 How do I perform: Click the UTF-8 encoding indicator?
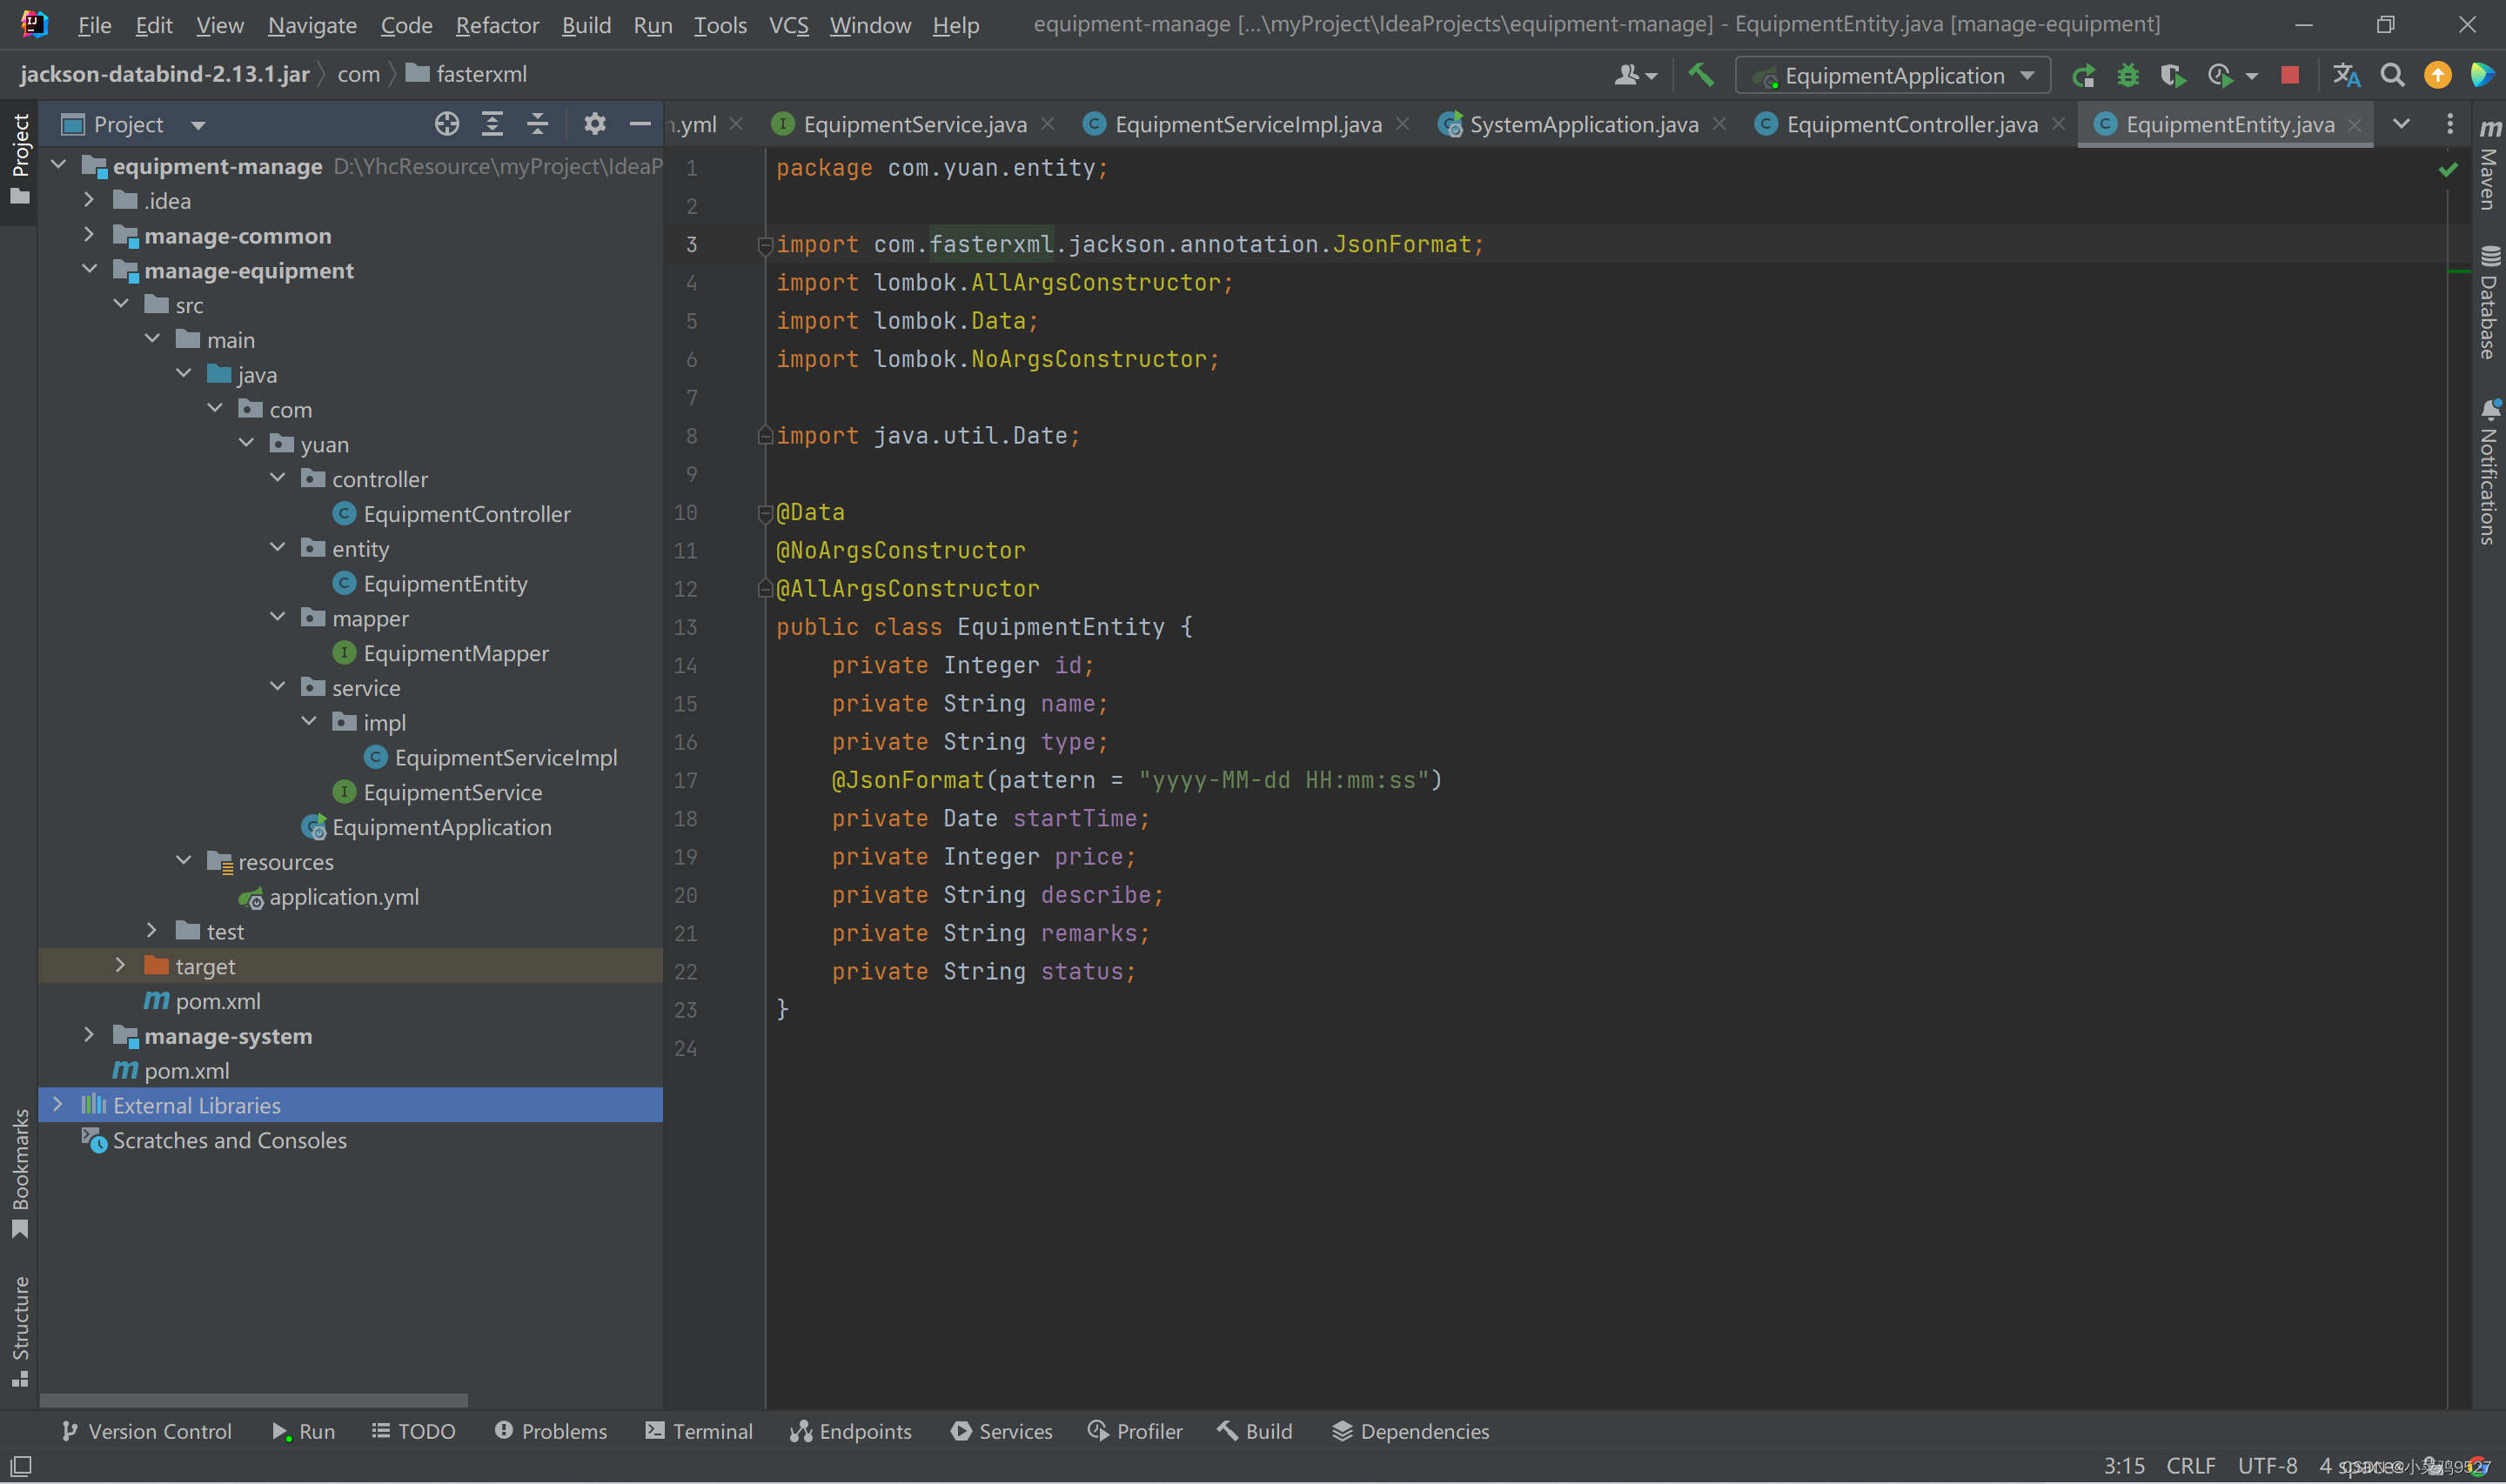2267,1465
